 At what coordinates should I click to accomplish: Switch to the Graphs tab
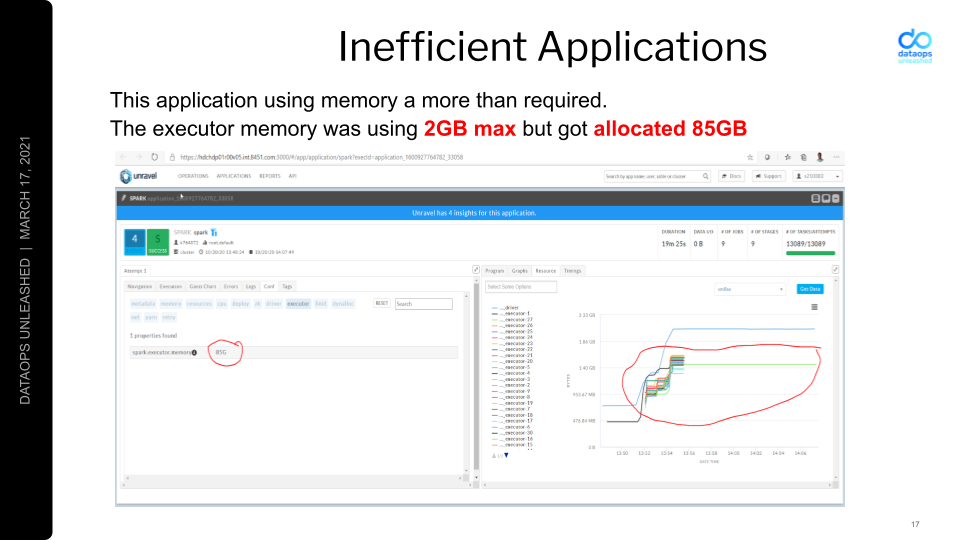[x=520, y=271]
